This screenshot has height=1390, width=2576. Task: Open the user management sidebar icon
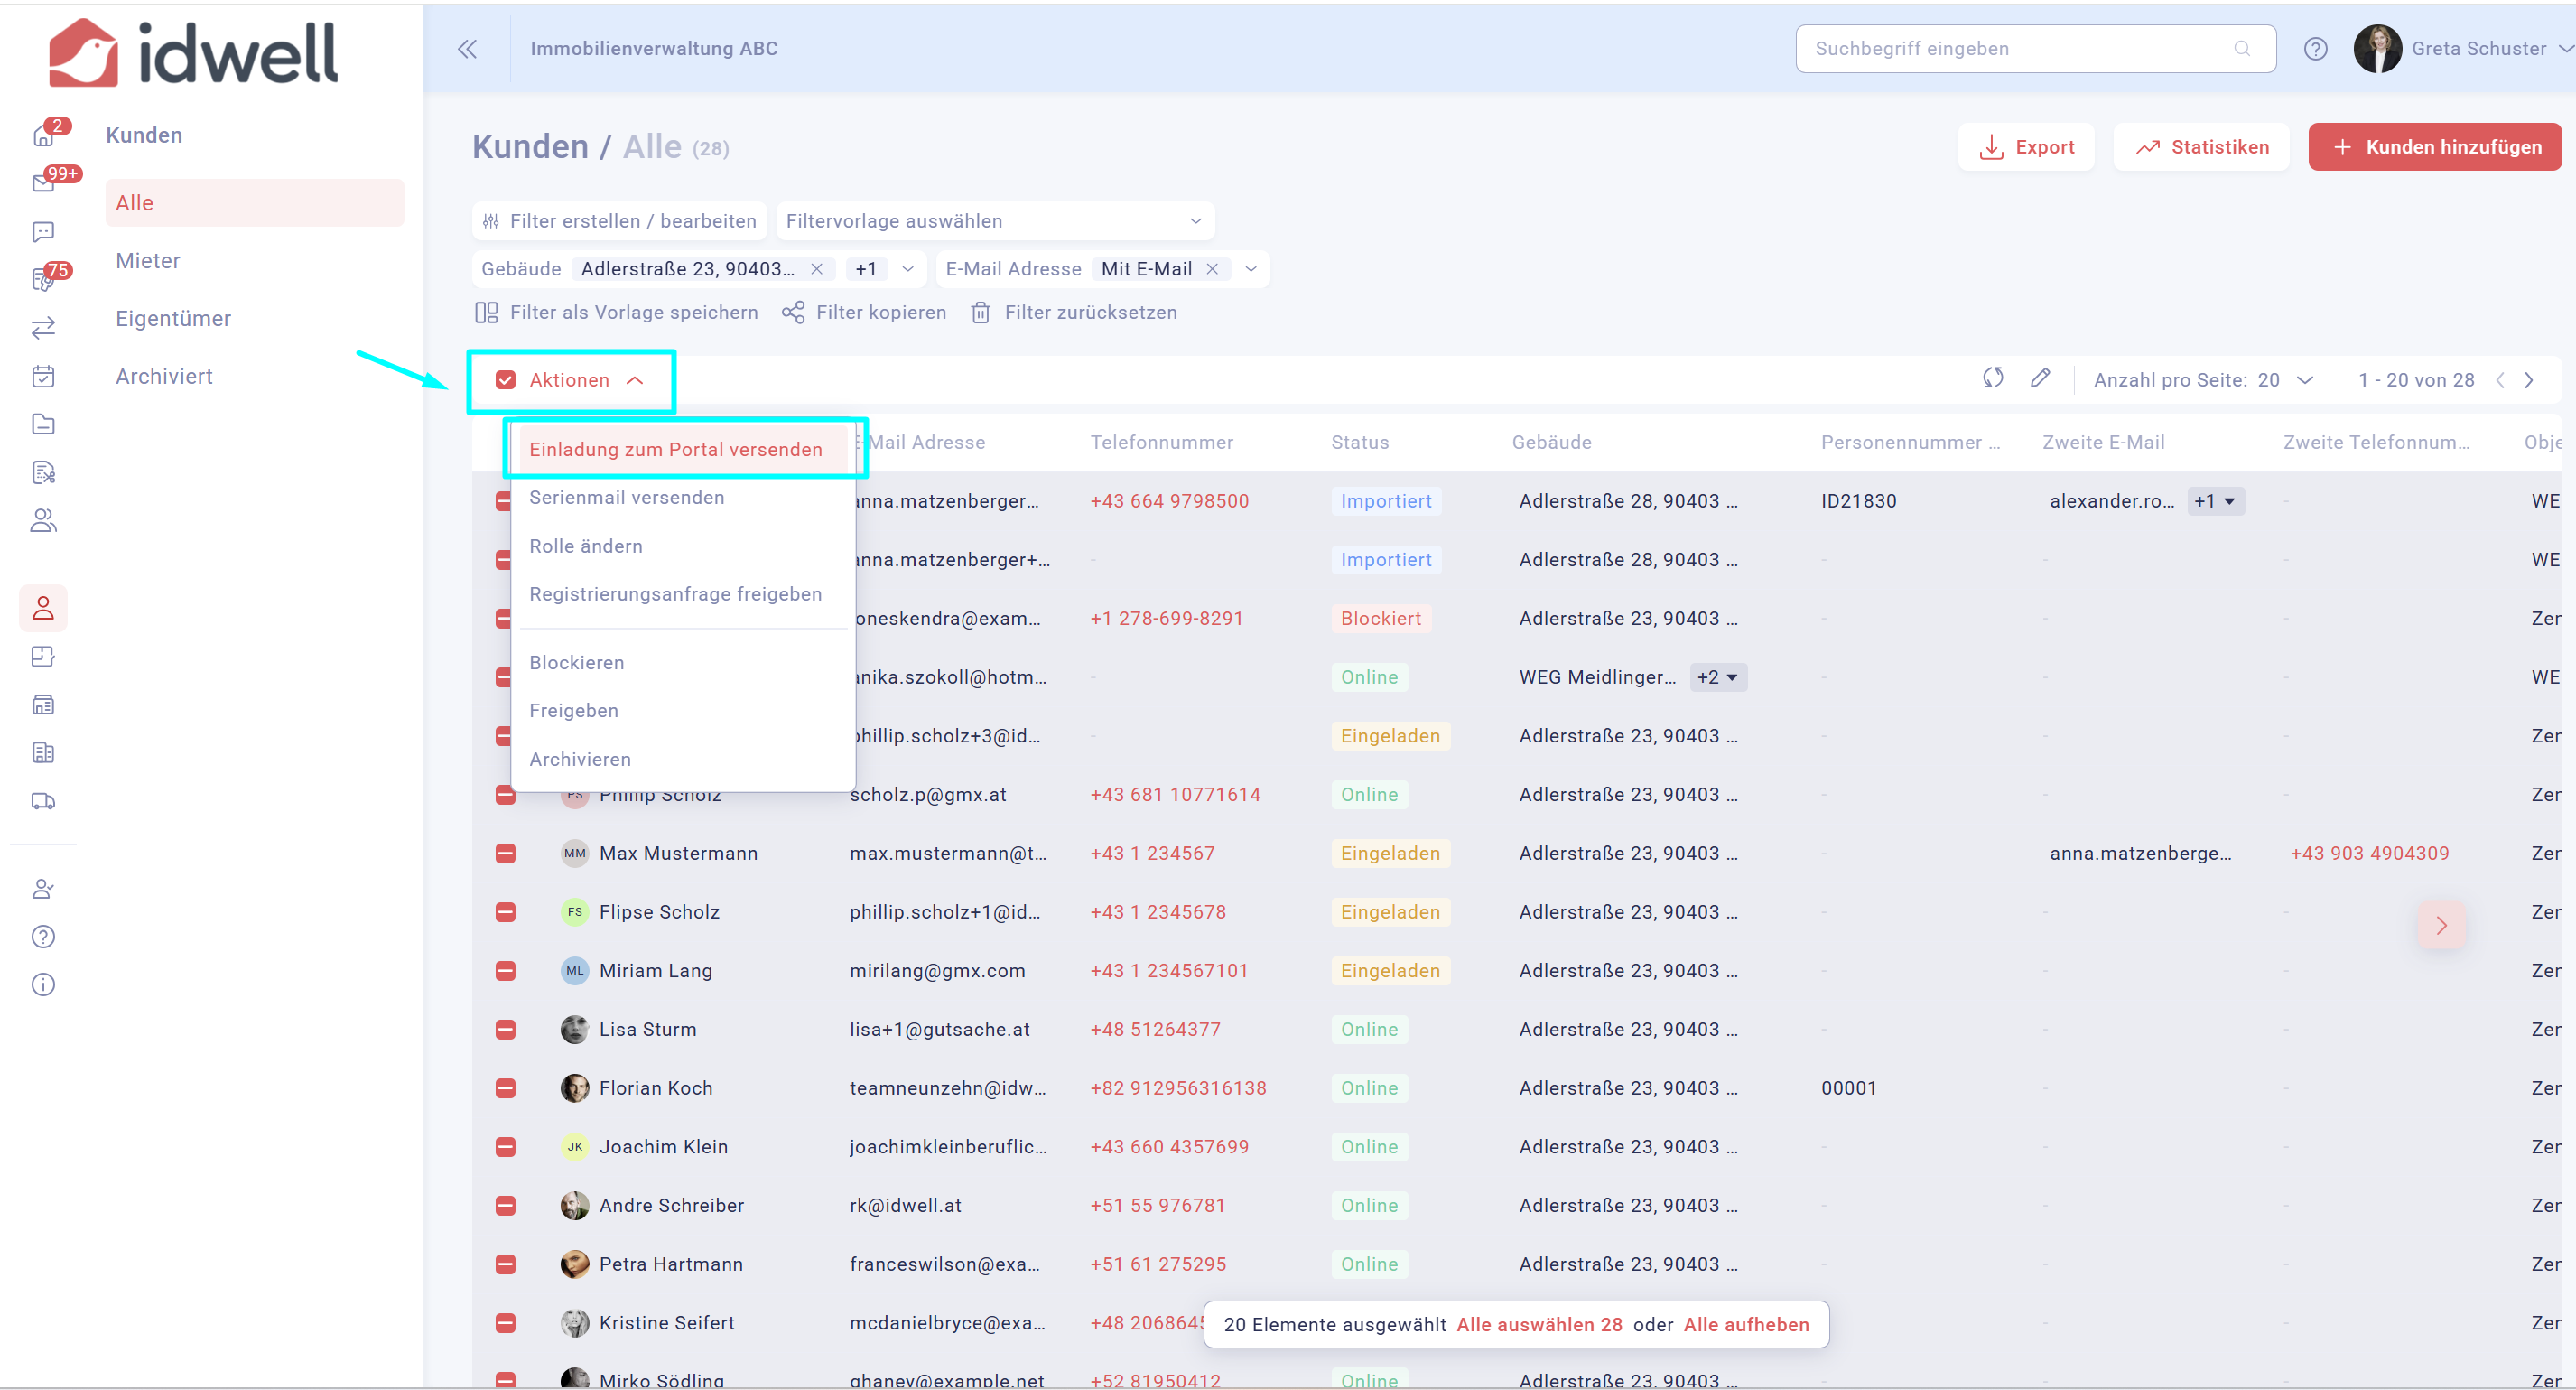[x=43, y=888]
